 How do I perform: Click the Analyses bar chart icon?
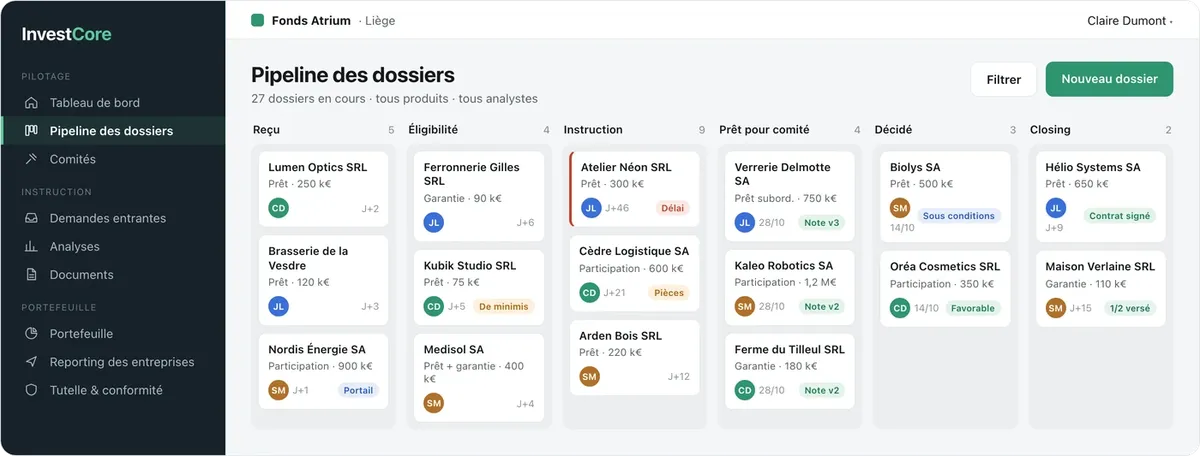[31, 246]
